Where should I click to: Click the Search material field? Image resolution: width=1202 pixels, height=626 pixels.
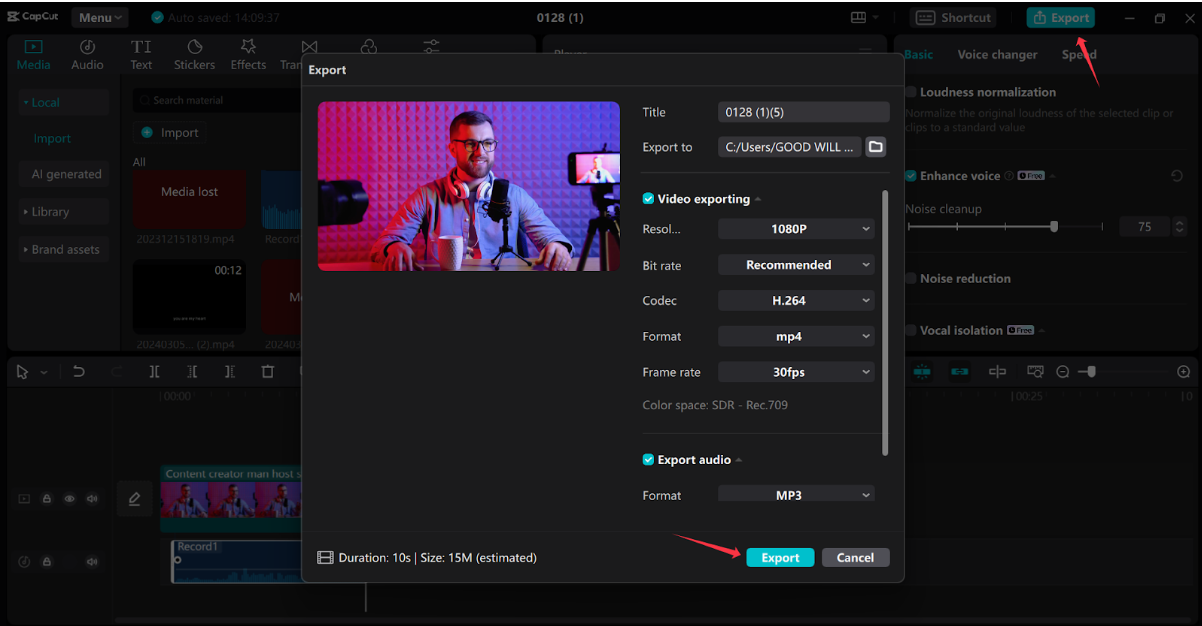[x=215, y=100]
